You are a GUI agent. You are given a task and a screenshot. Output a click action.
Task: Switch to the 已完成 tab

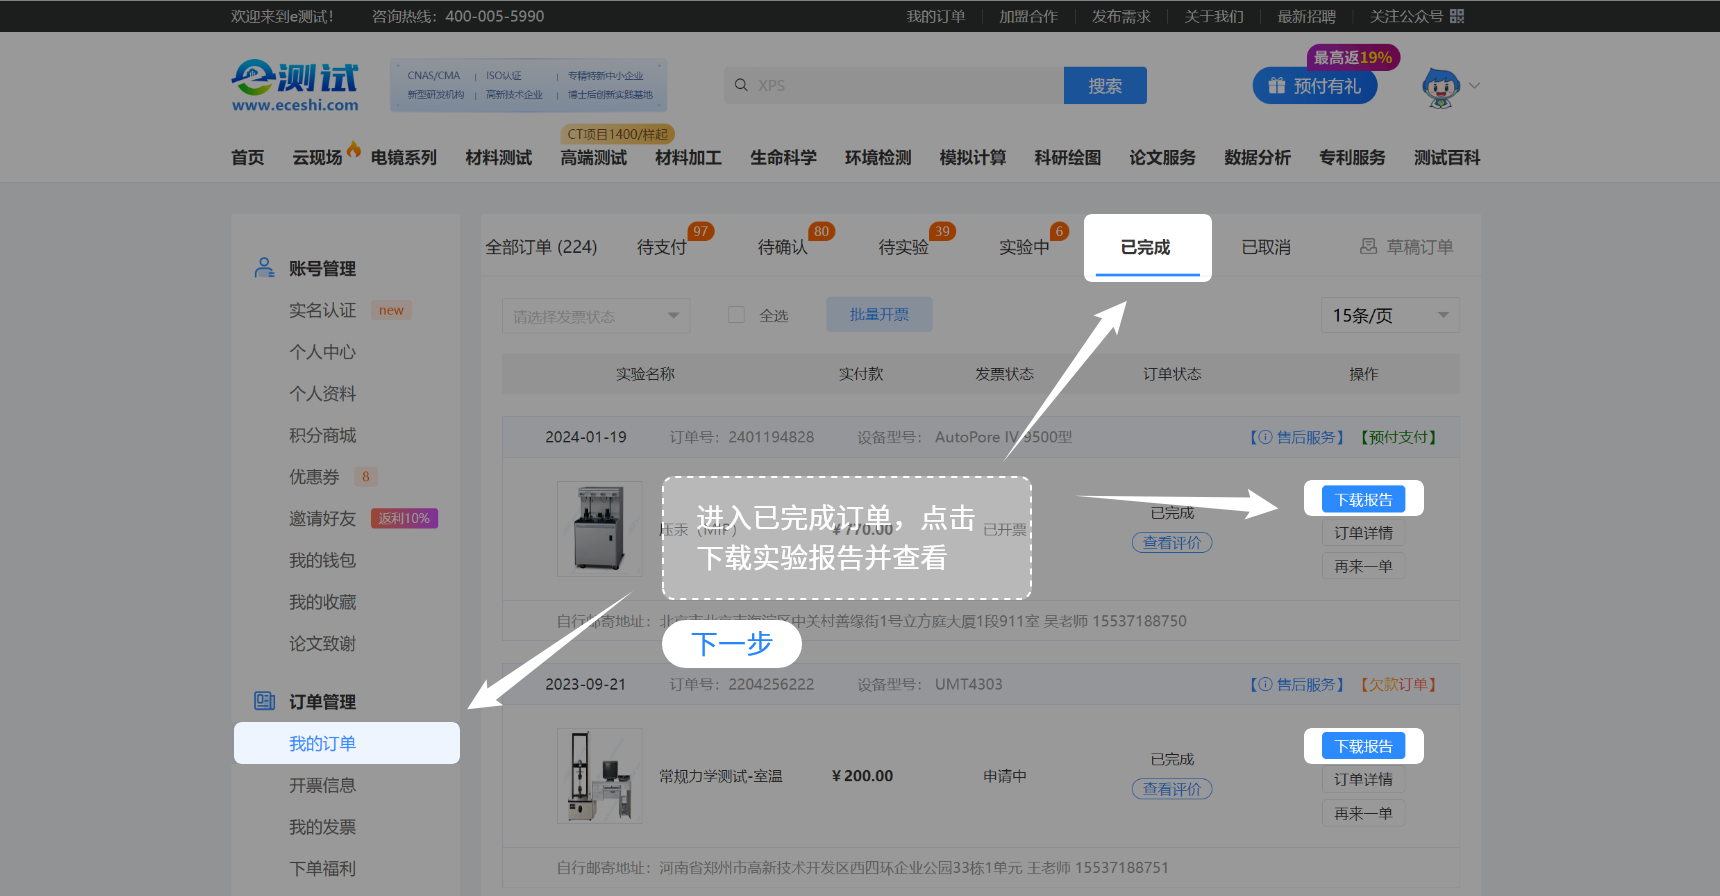pyautogui.click(x=1146, y=247)
